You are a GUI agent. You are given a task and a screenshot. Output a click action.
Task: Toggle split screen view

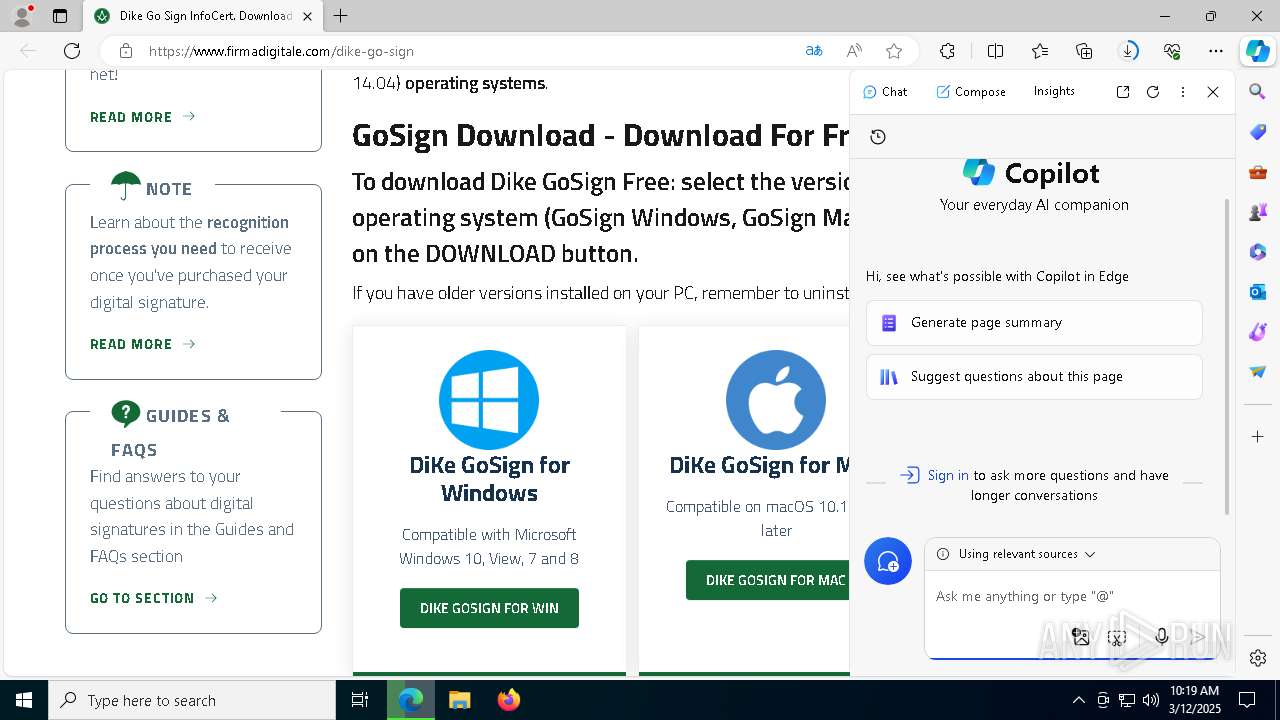tap(995, 51)
